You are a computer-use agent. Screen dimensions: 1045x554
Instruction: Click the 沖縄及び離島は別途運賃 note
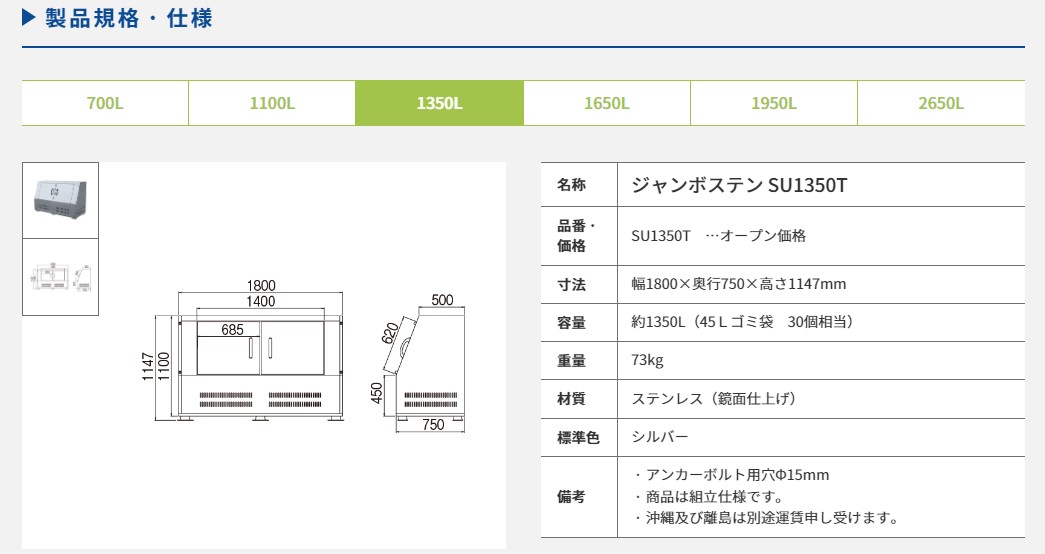coord(765,517)
